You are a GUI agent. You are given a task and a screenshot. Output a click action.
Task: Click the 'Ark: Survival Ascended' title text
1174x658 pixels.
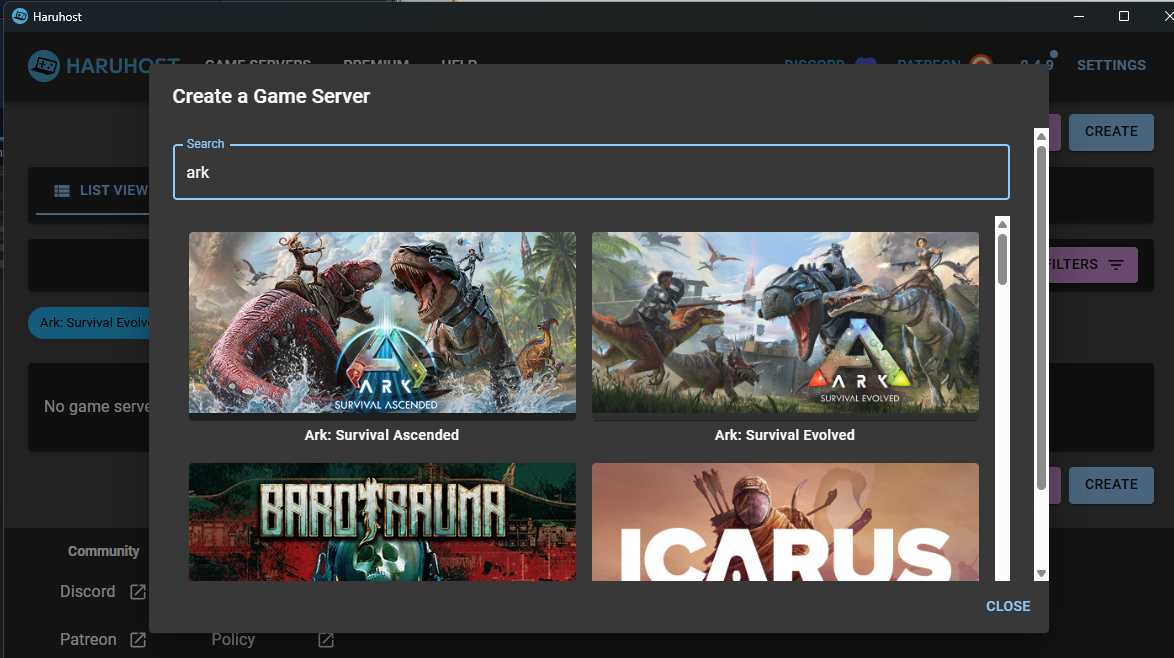tap(382, 435)
